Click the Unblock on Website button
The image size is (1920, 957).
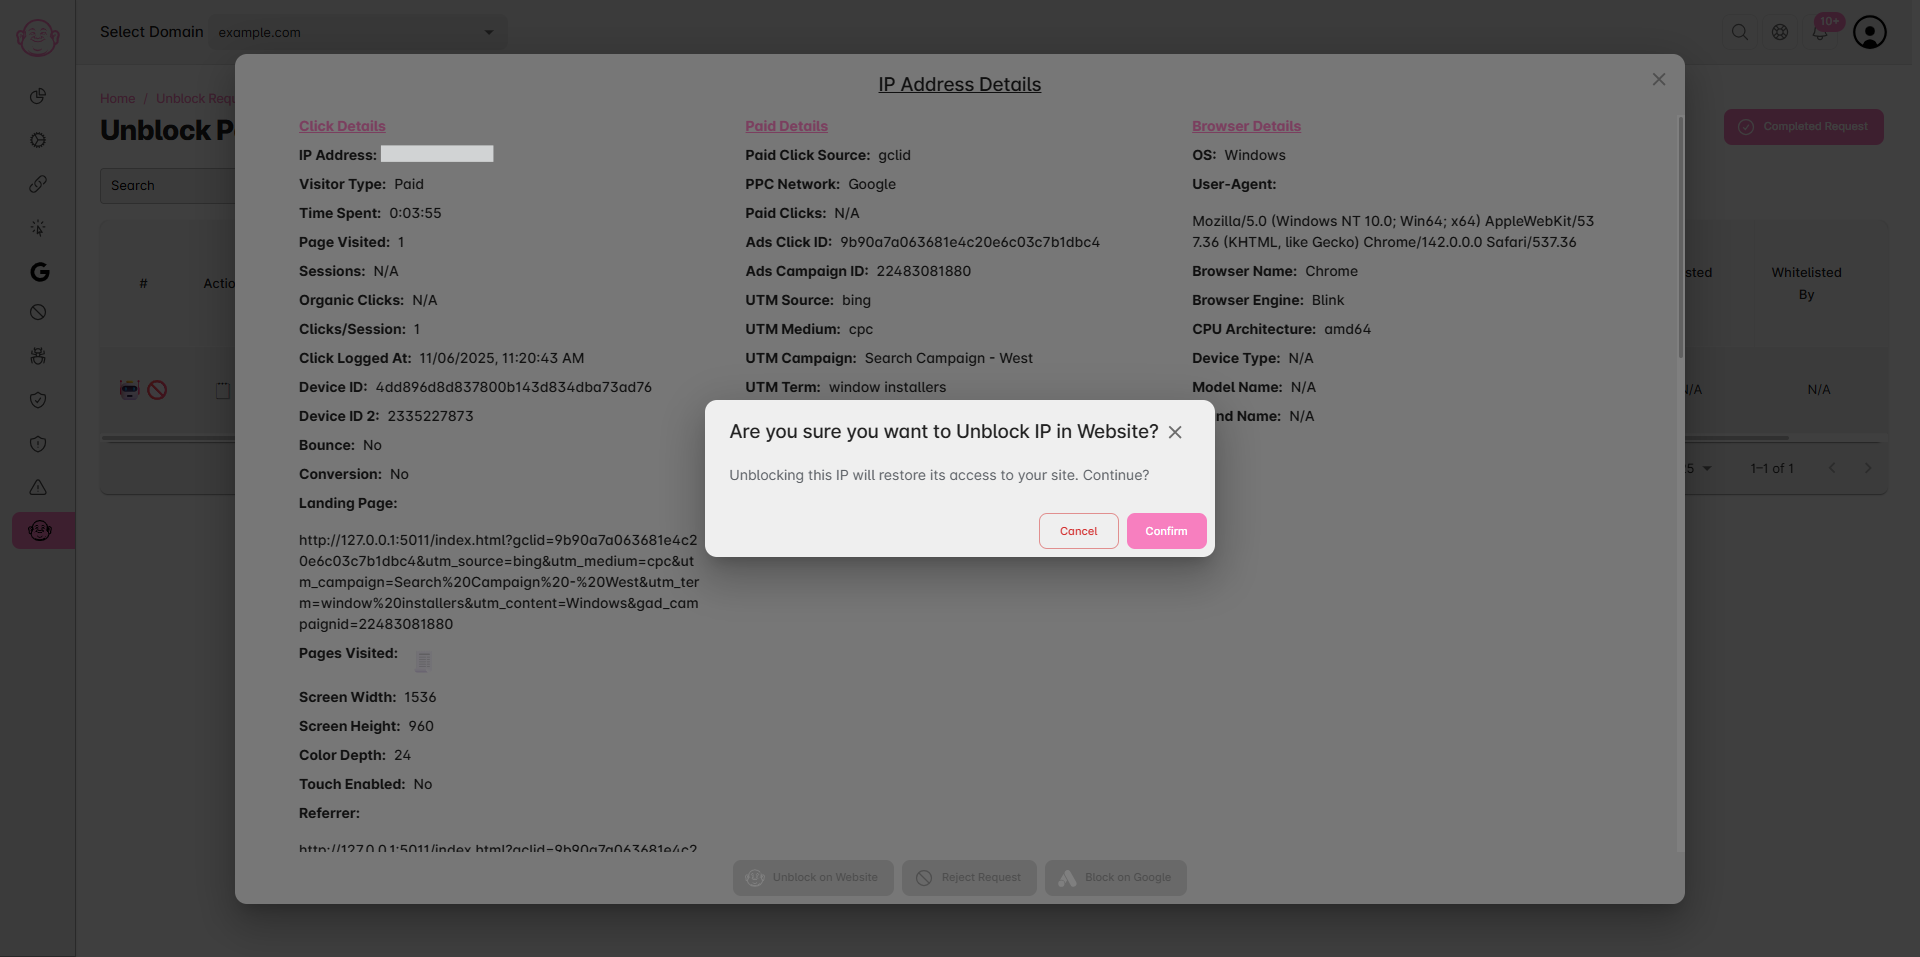[x=813, y=878]
